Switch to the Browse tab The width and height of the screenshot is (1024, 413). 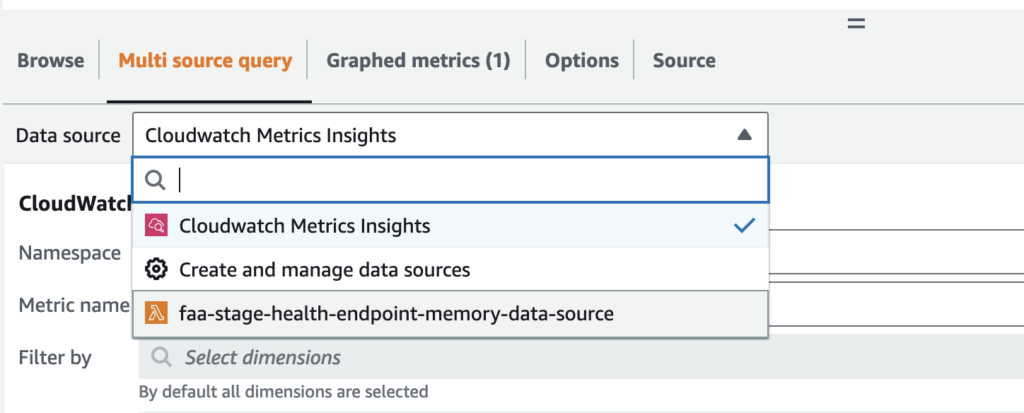pos(50,61)
